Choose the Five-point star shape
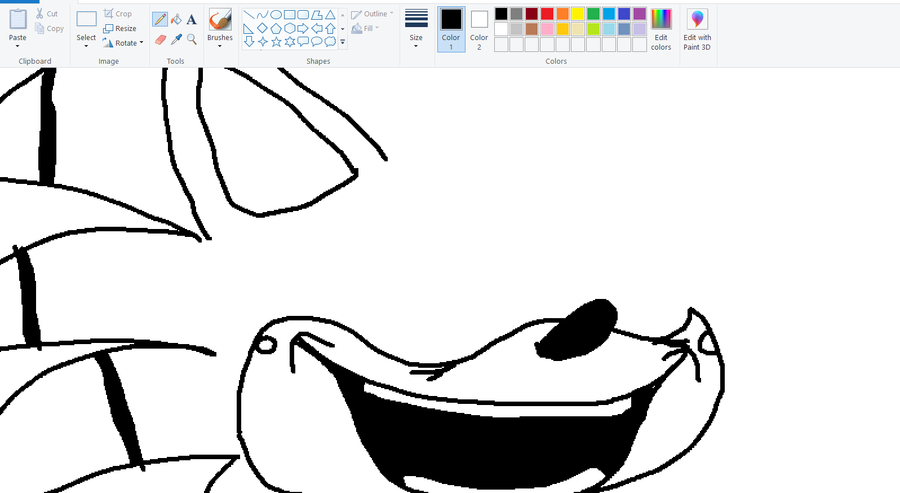 [x=276, y=41]
